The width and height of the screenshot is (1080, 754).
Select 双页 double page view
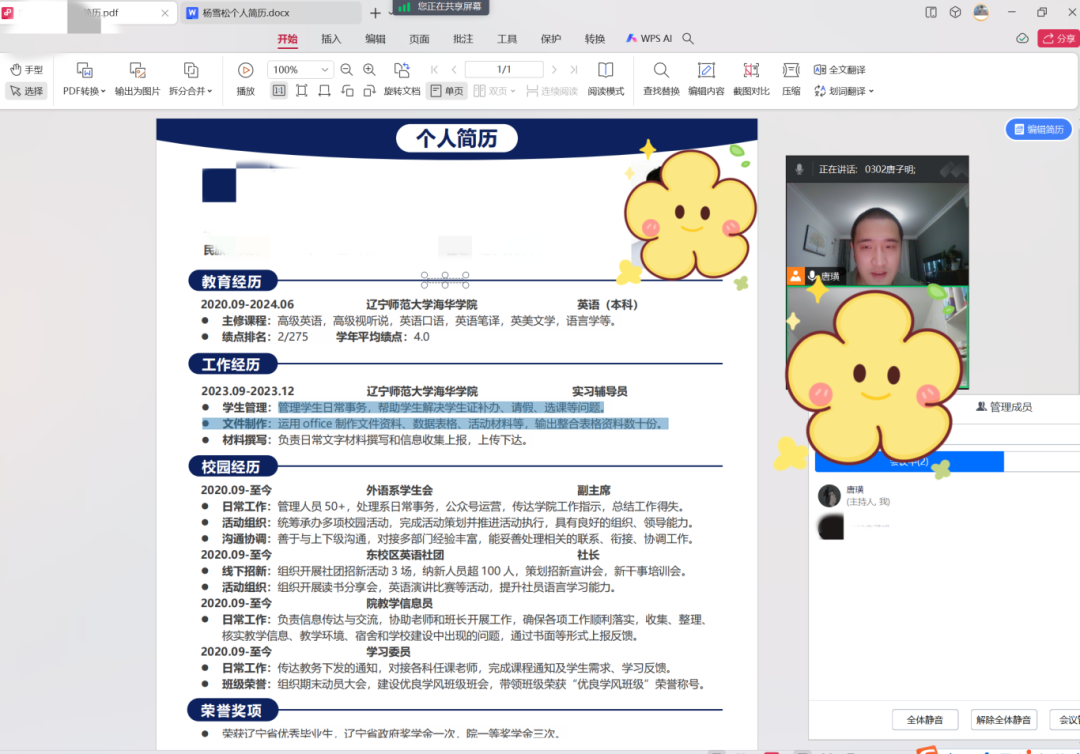point(490,91)
